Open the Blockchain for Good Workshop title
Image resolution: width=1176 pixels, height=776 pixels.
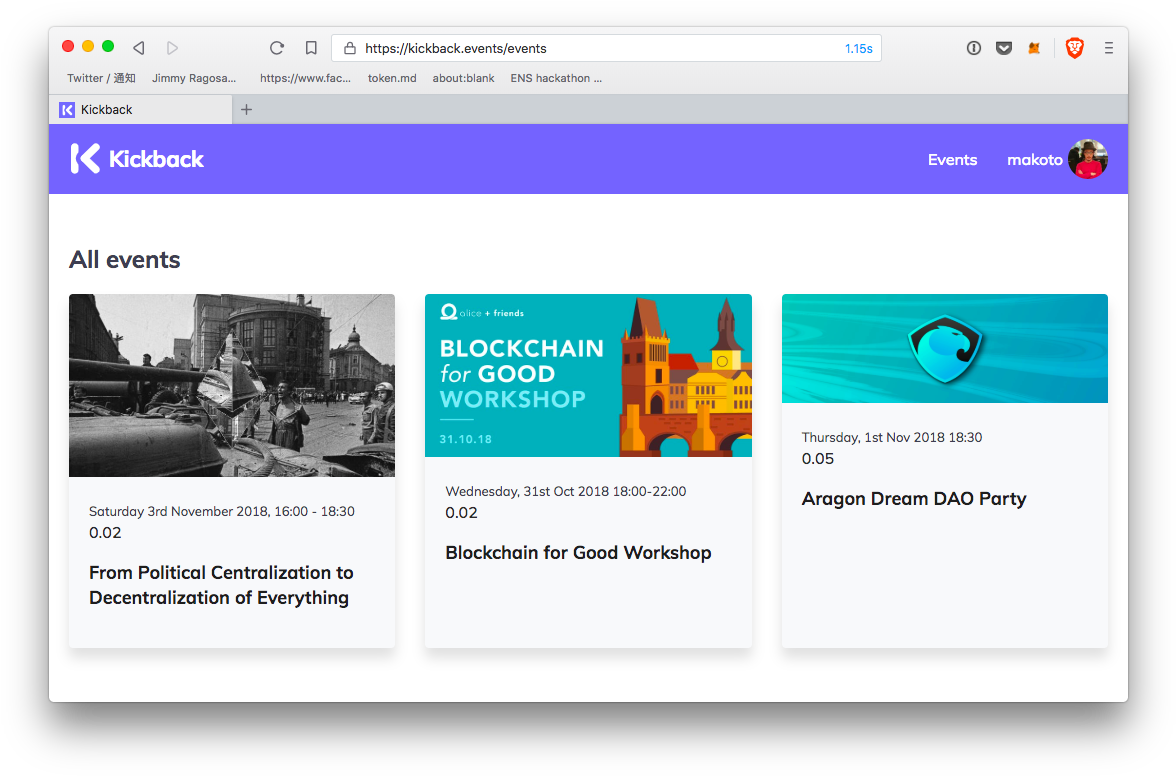click(578, 553)
